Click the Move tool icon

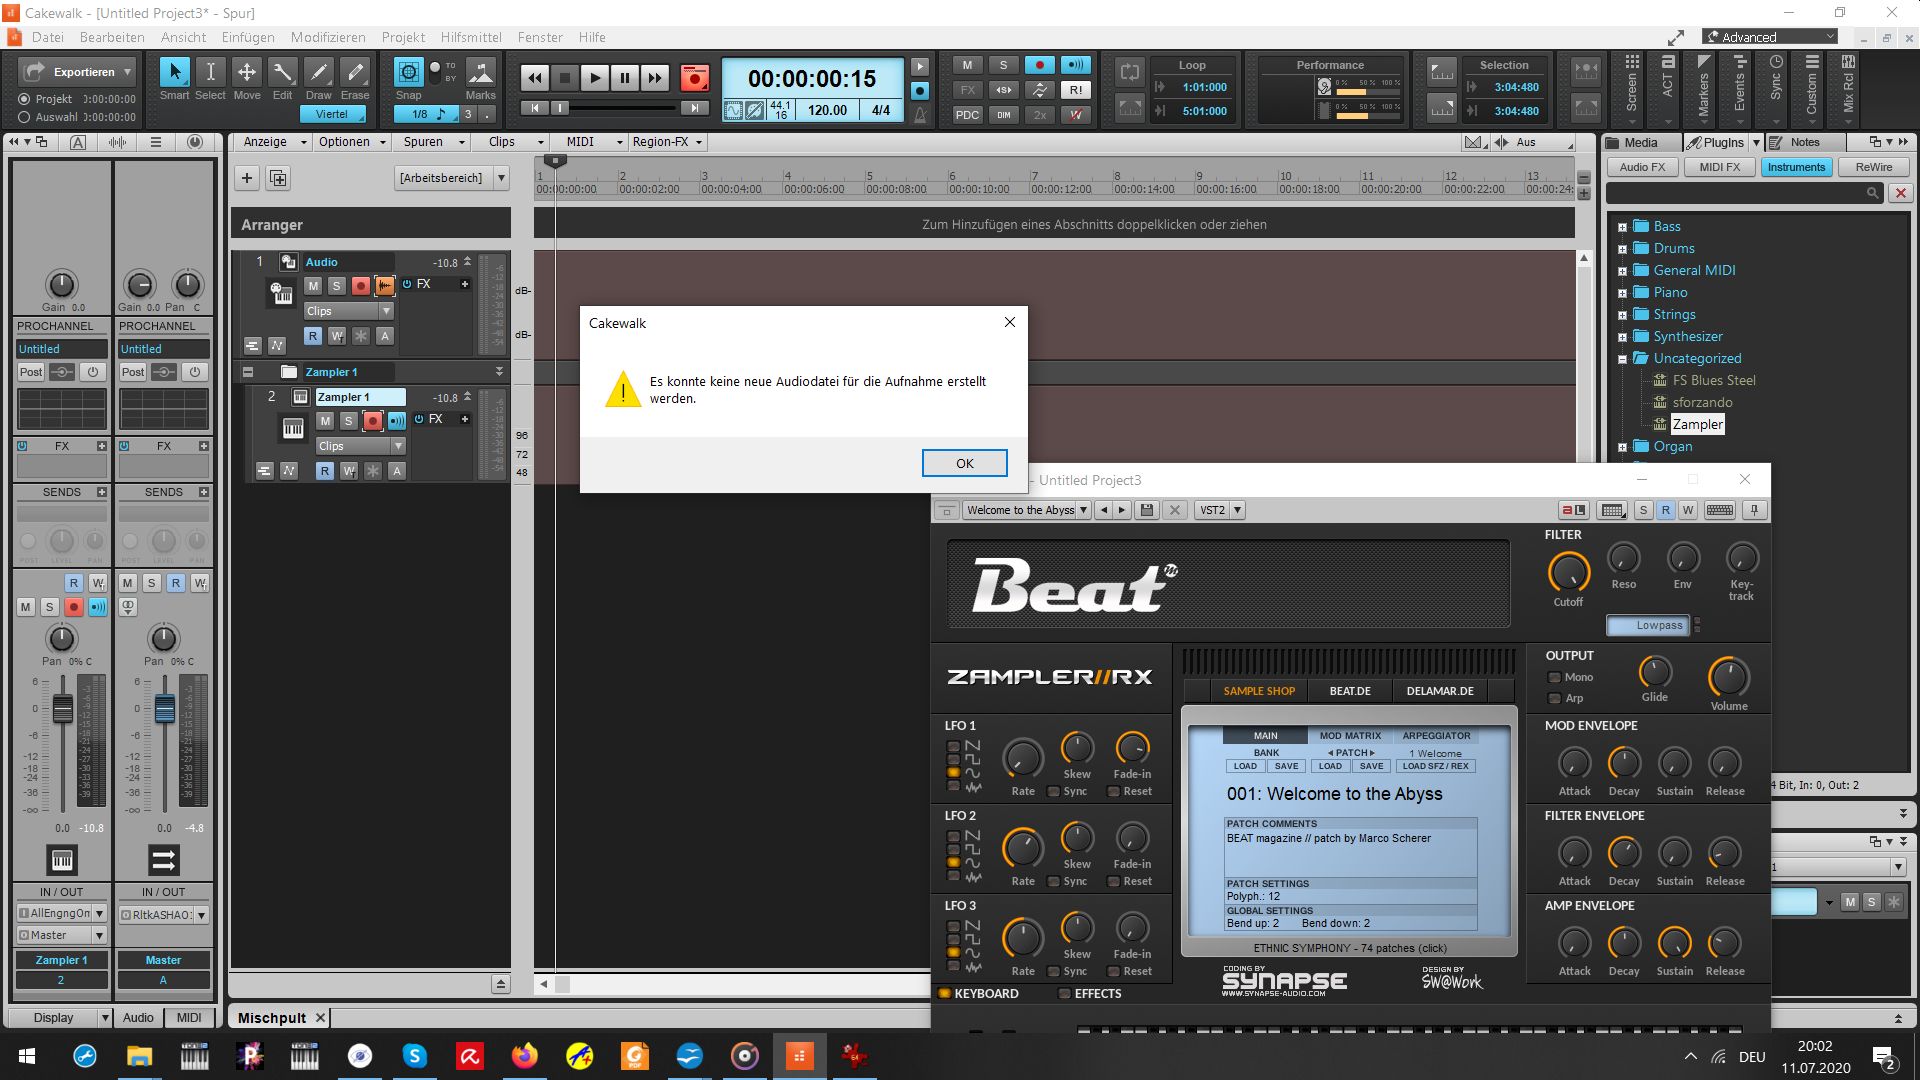click(x=246, y=72)
